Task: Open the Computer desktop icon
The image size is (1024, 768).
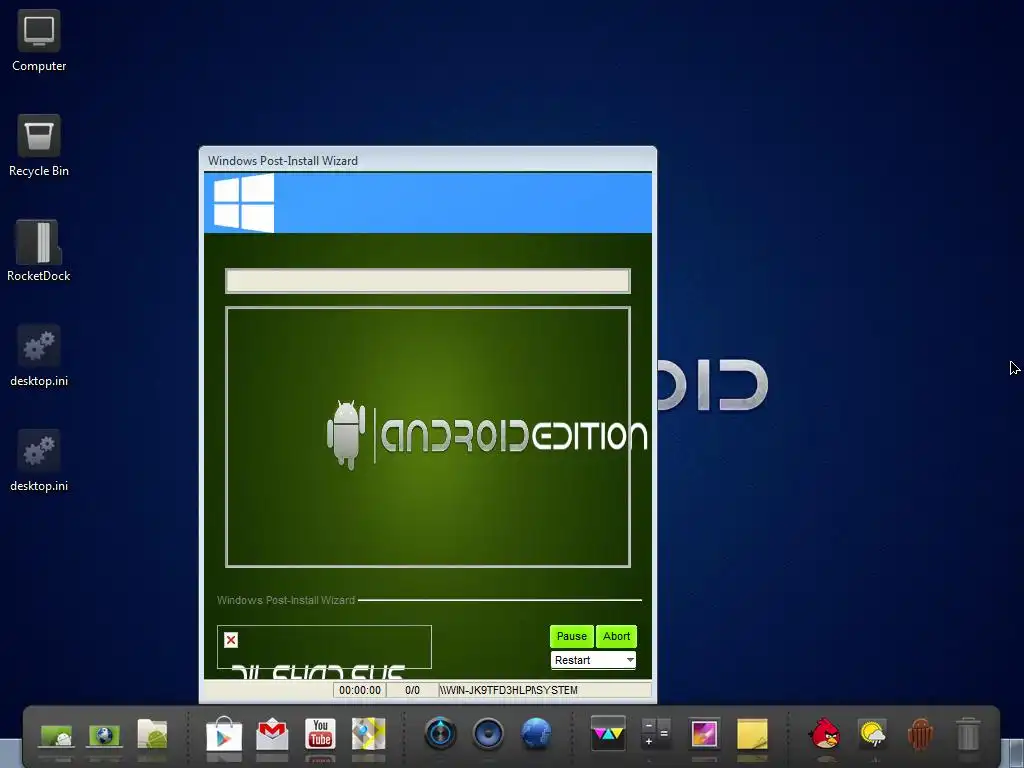Action: (x=39, y=40)
